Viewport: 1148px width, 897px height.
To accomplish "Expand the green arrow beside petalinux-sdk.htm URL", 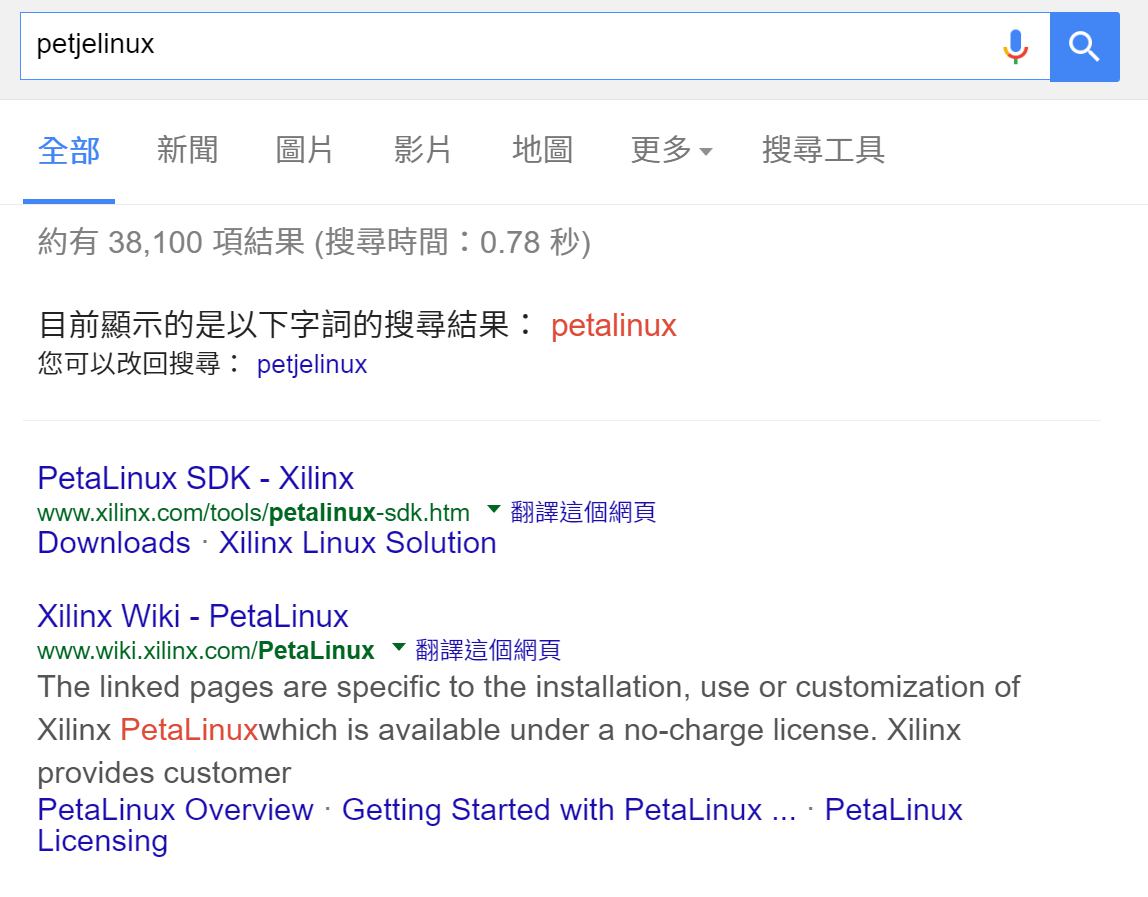I will point(493,510).
